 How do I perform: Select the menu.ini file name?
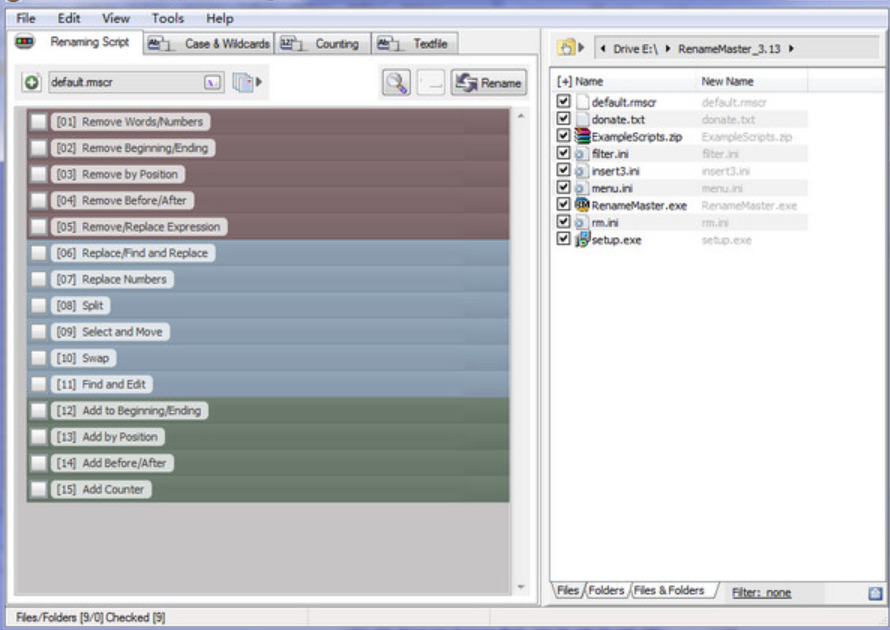tap(612, 188)
